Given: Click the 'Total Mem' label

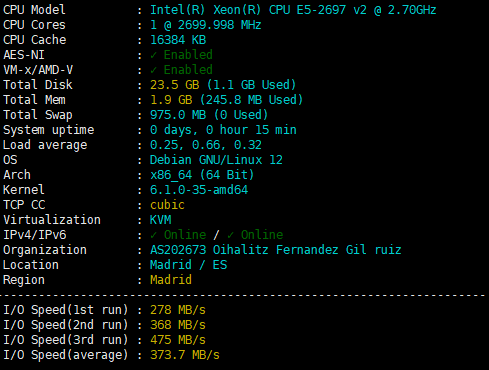Looking at the screenshot, I should point(34,100).
